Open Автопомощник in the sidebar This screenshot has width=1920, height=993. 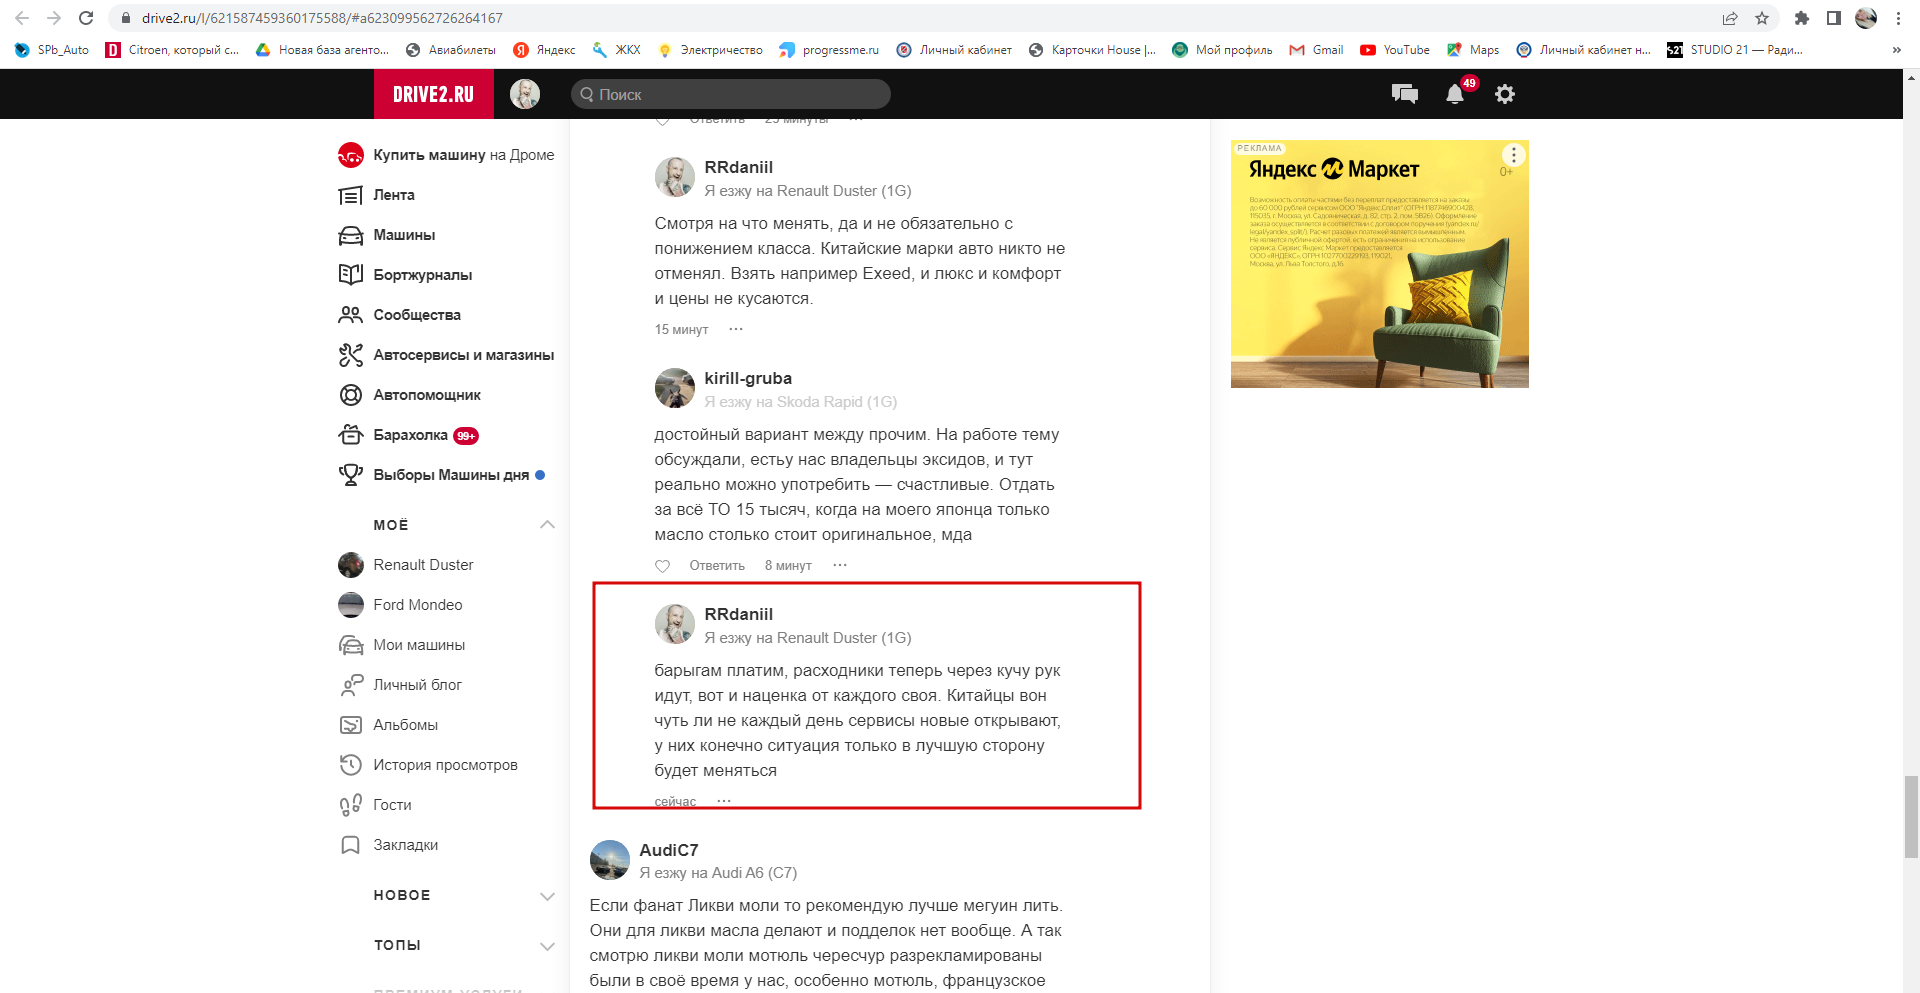pos(427,395)
